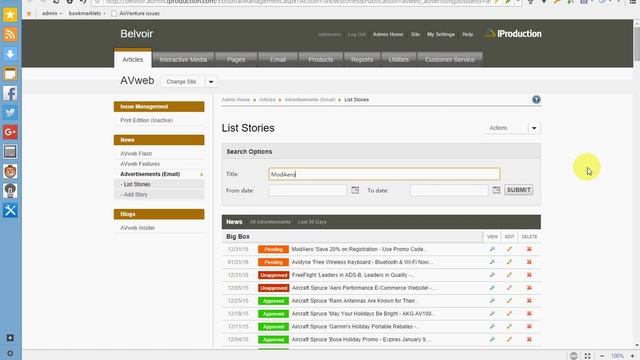This screenshot has height=360, width=640.
Task: Open the Admin Home header link
Action: pyautogui.click(x=388, y=34)
